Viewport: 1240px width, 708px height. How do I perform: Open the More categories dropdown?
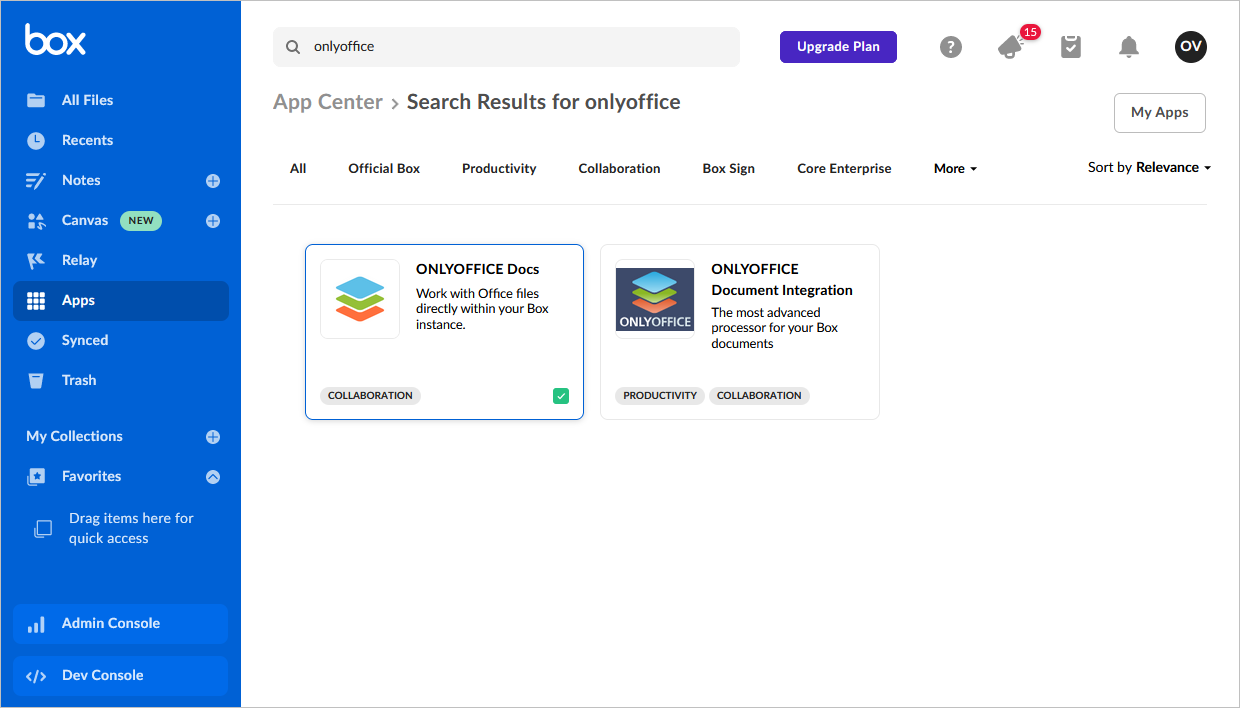coord(954,168)
